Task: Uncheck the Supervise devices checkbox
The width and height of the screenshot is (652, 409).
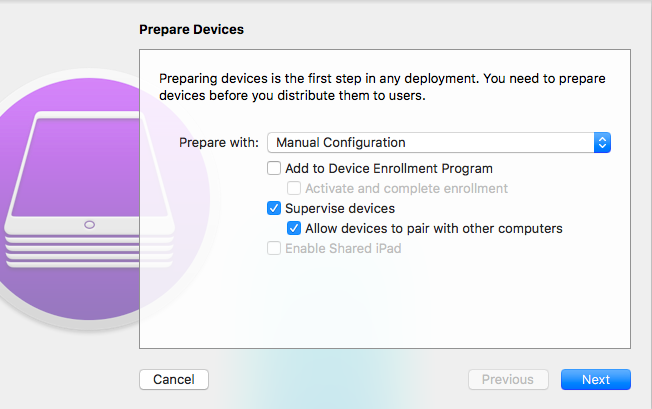Action: [274, 209]
